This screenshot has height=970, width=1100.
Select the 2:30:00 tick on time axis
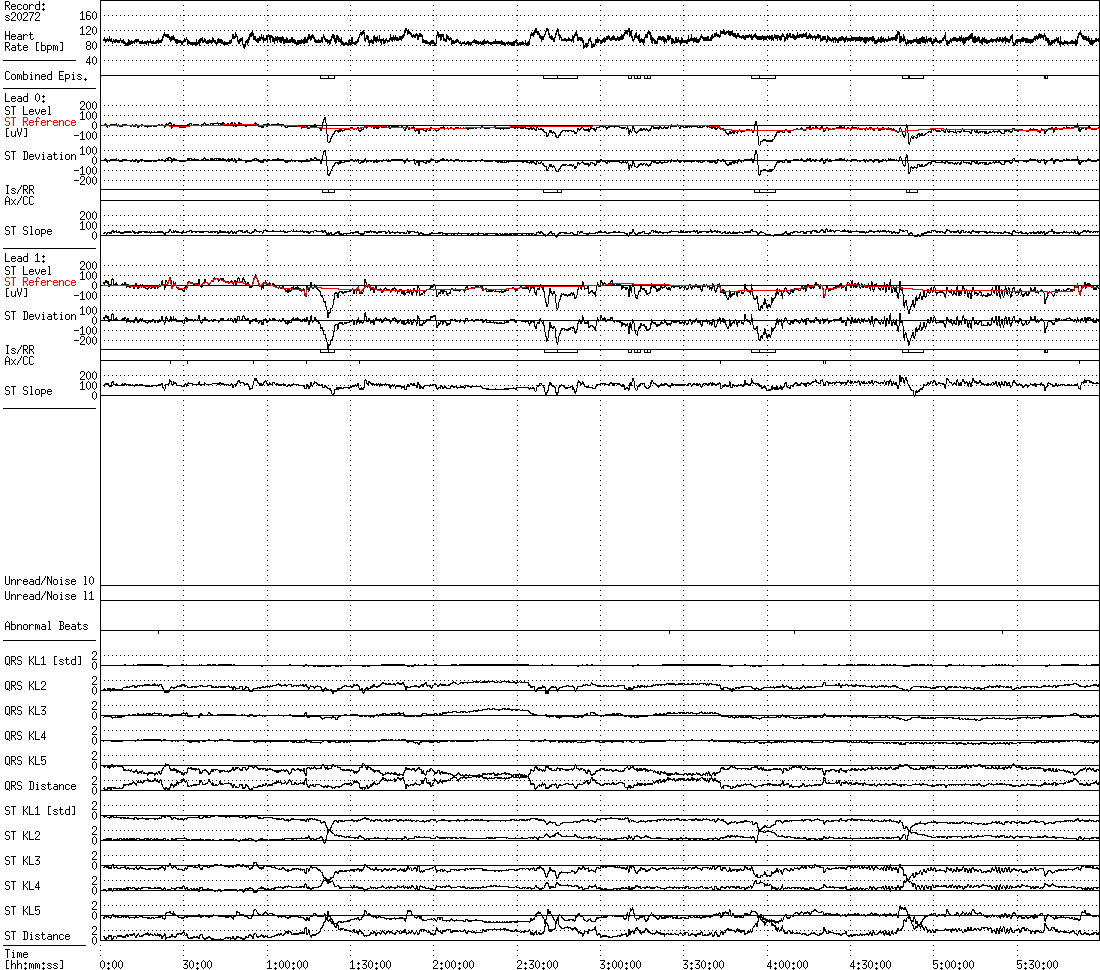(536, 965)
